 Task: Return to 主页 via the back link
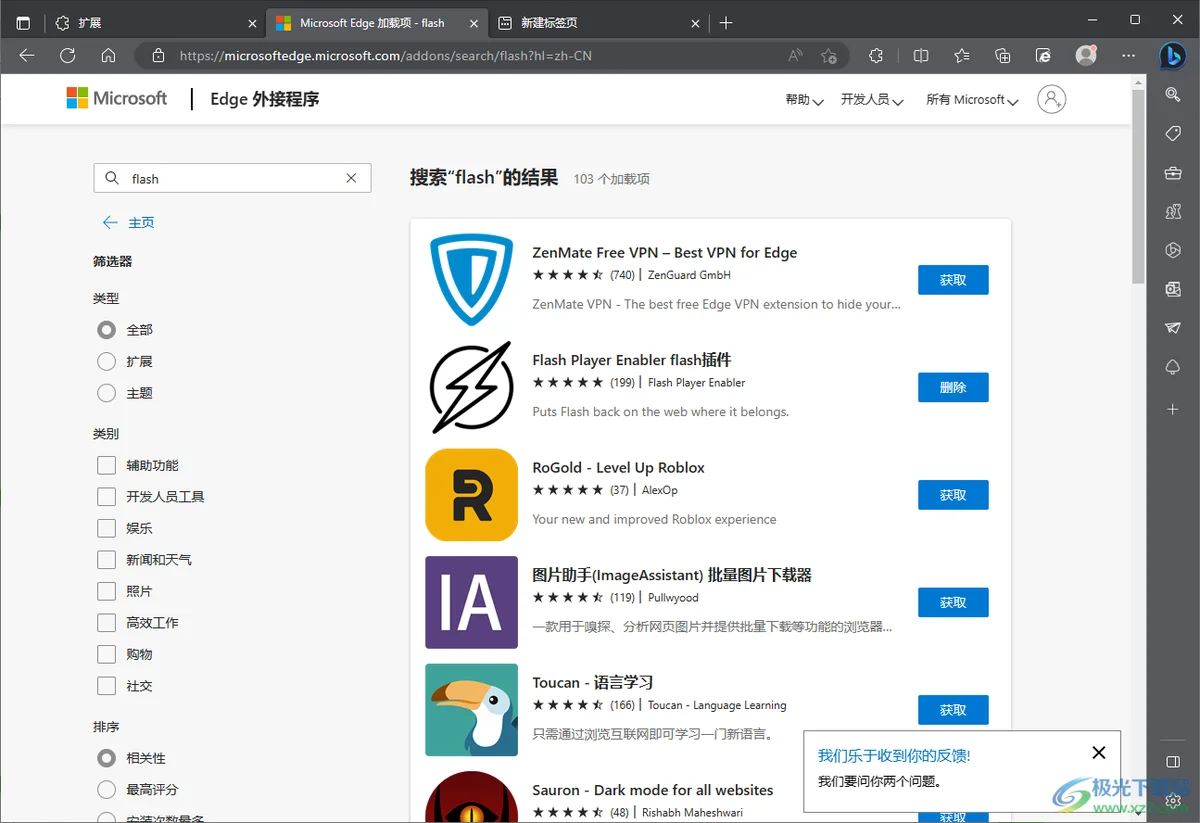click(x=129, y=222)
